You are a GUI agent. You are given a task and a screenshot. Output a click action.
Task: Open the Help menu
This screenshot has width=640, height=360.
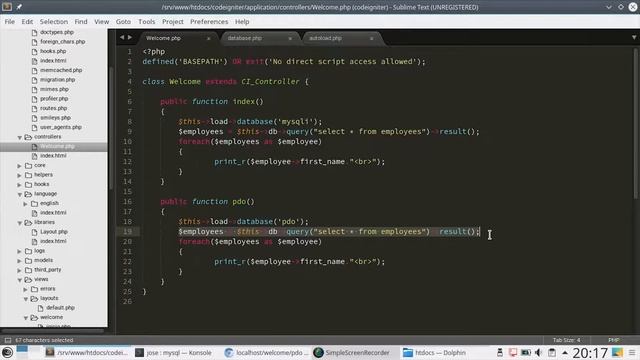[x=242, y=22]
